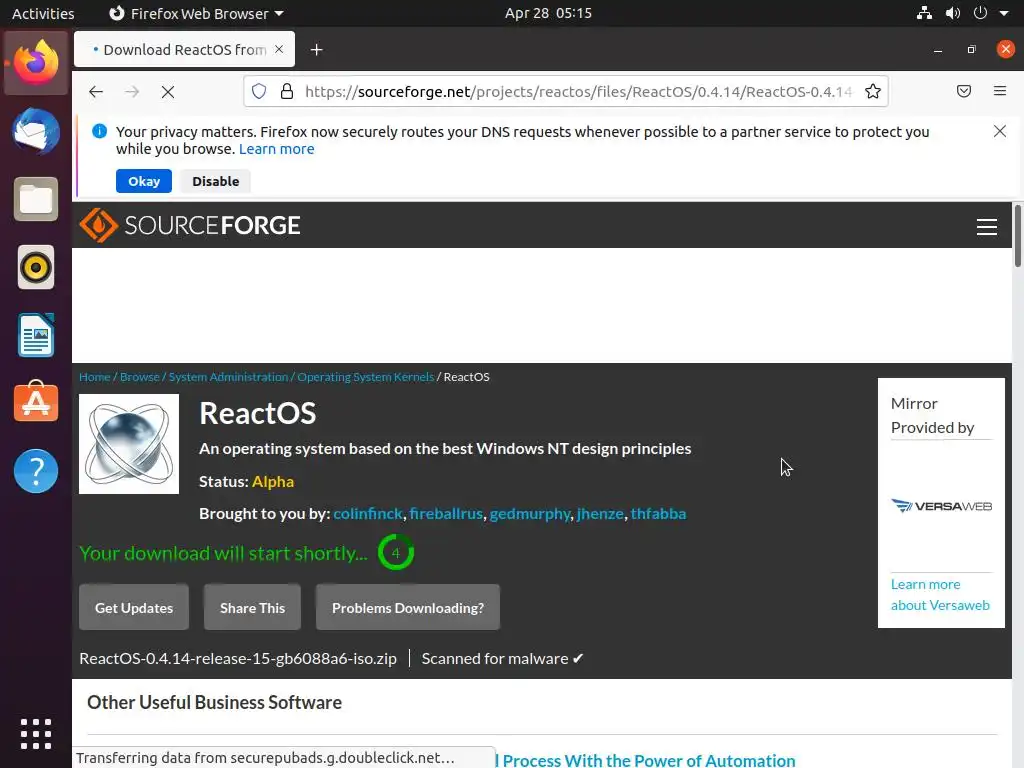Open the power icon in top bar
The width and height of the screenshot is (1024, 768).
pos(980,13)
